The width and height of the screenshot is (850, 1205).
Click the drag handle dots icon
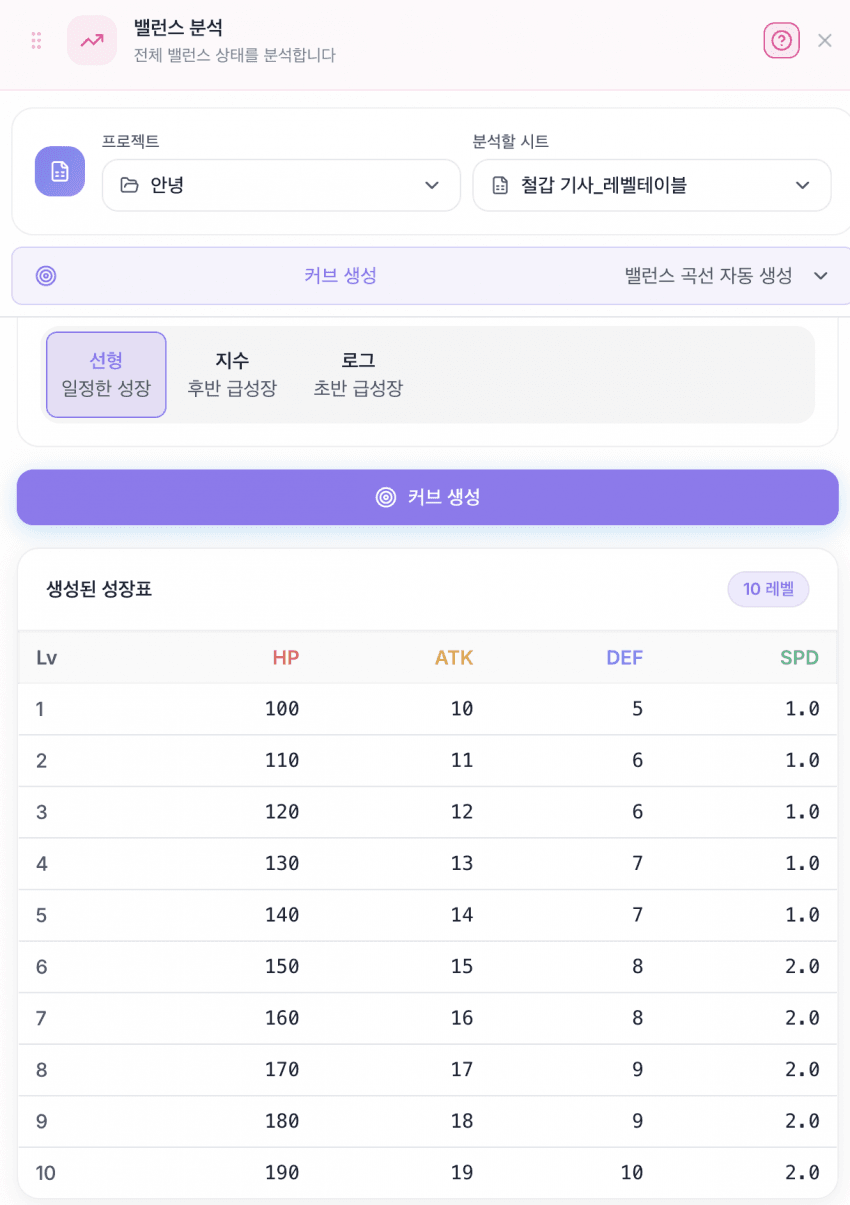pyautogui.click(x=36, y=40)
